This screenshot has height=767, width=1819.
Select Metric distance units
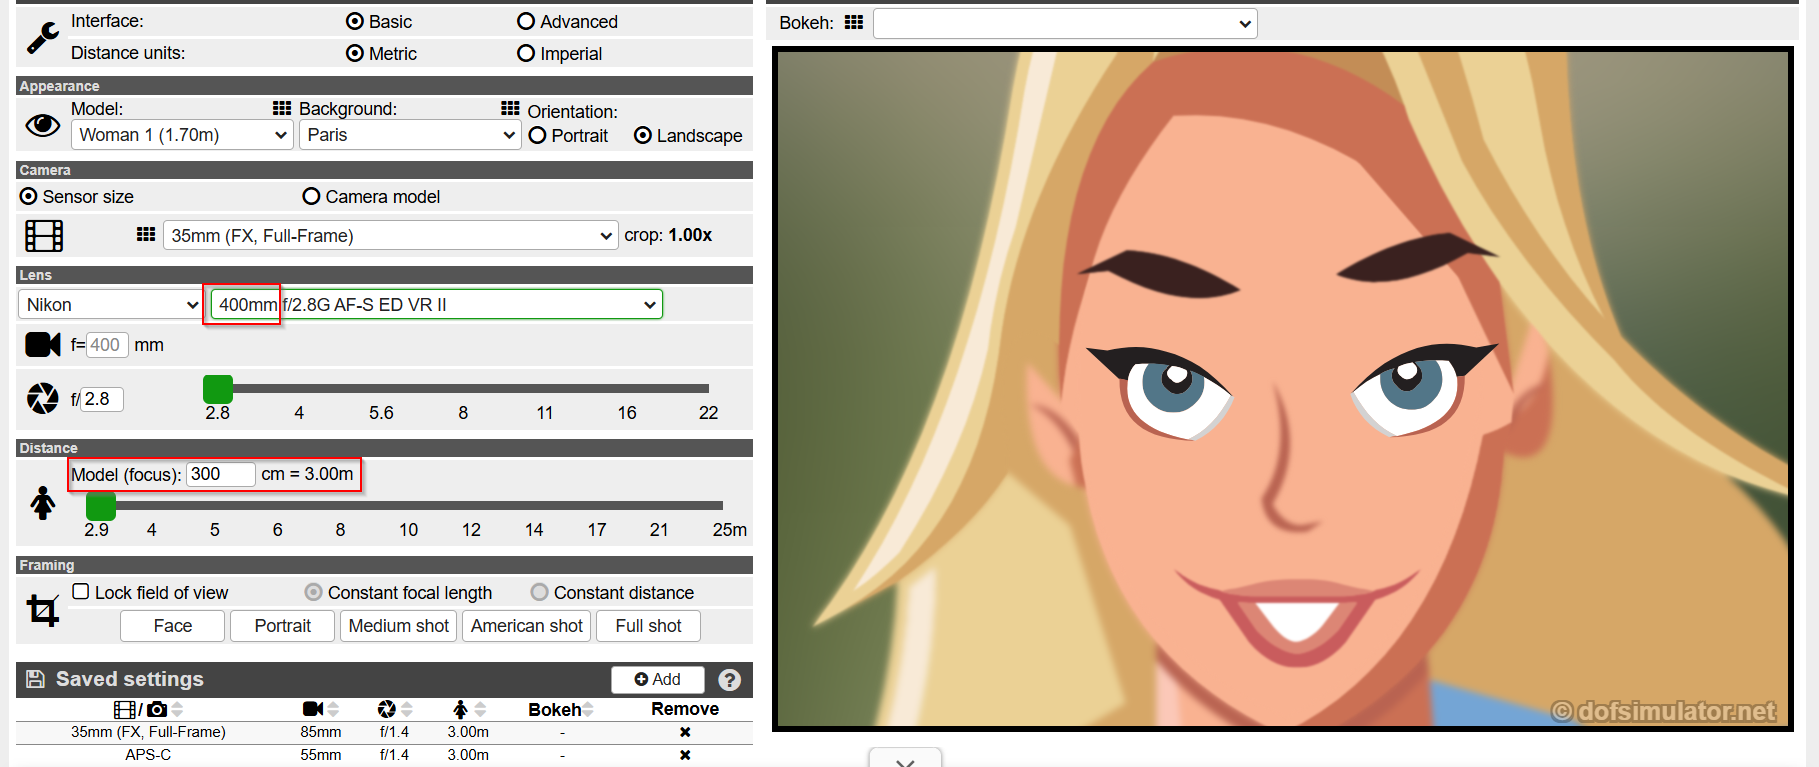(x=355, y=53)
